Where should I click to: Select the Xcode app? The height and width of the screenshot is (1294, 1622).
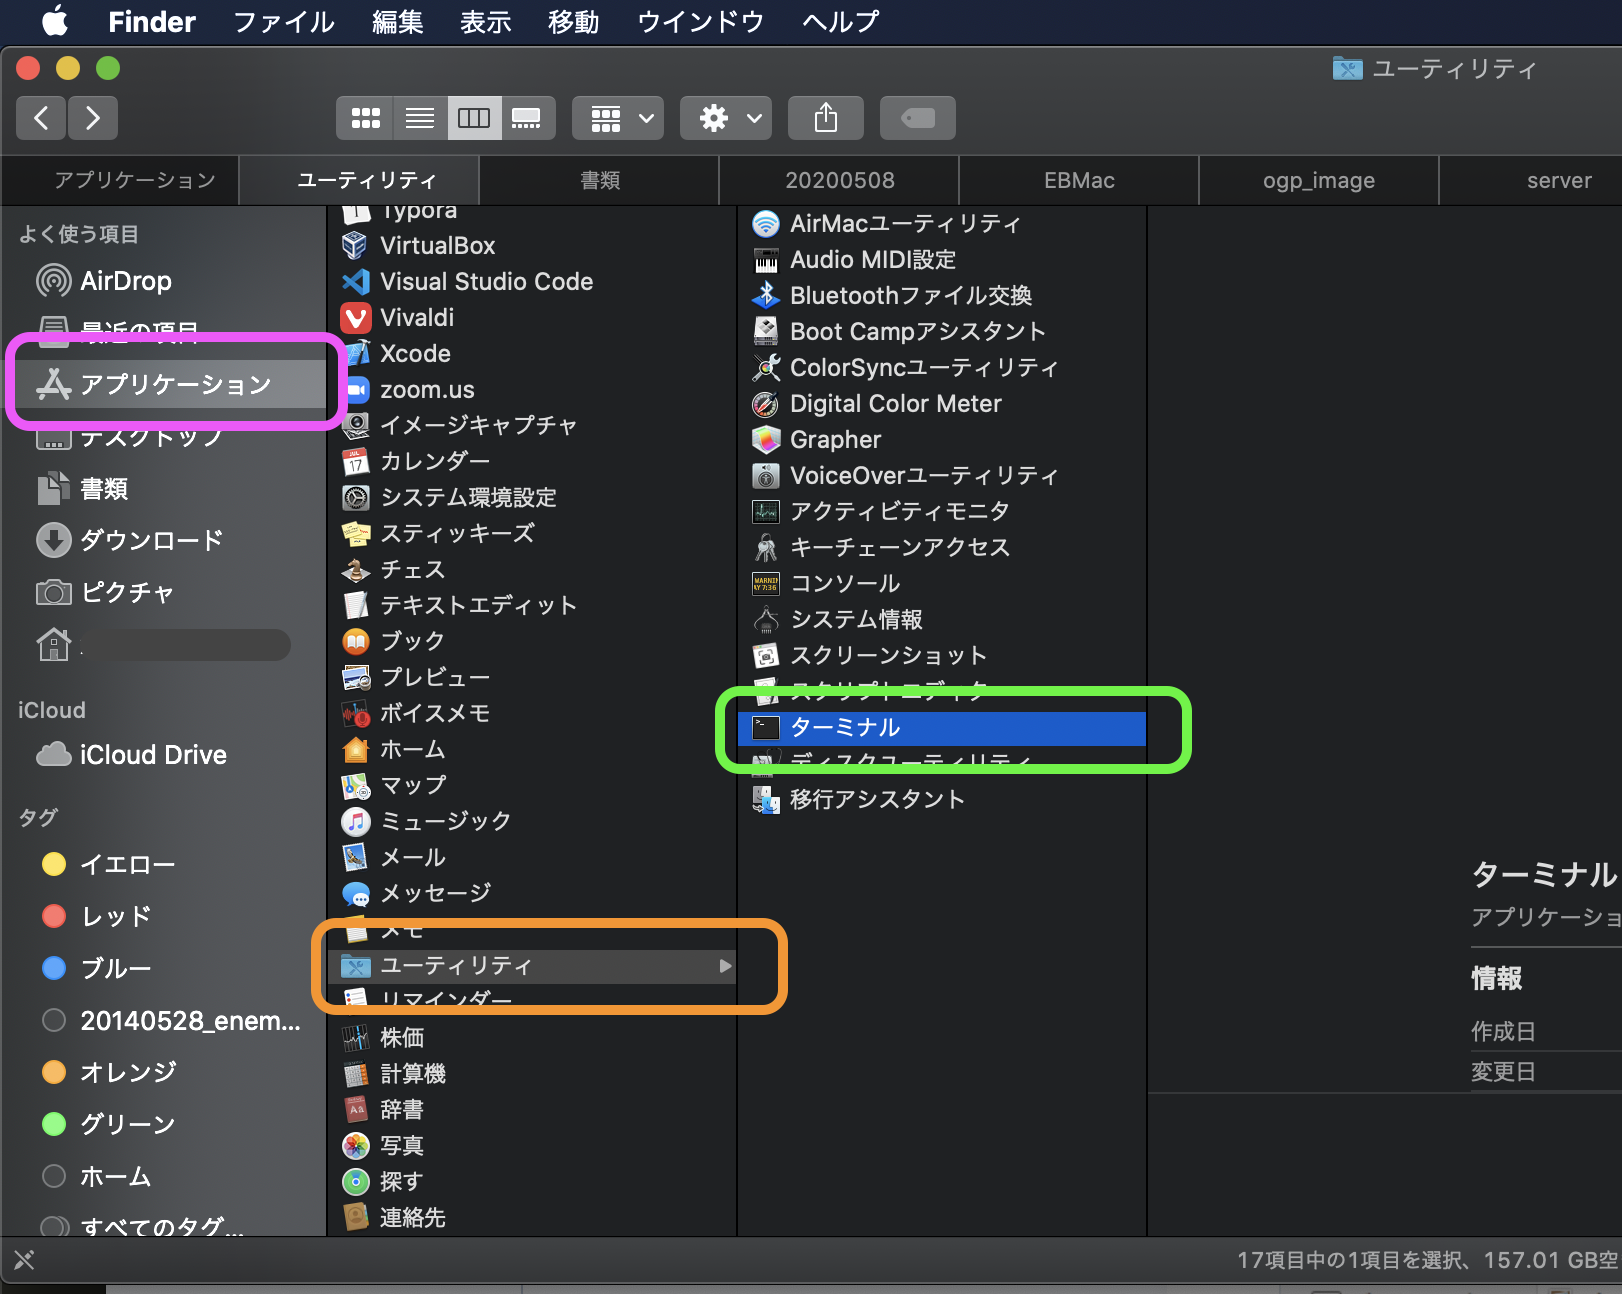click(532, 354)
